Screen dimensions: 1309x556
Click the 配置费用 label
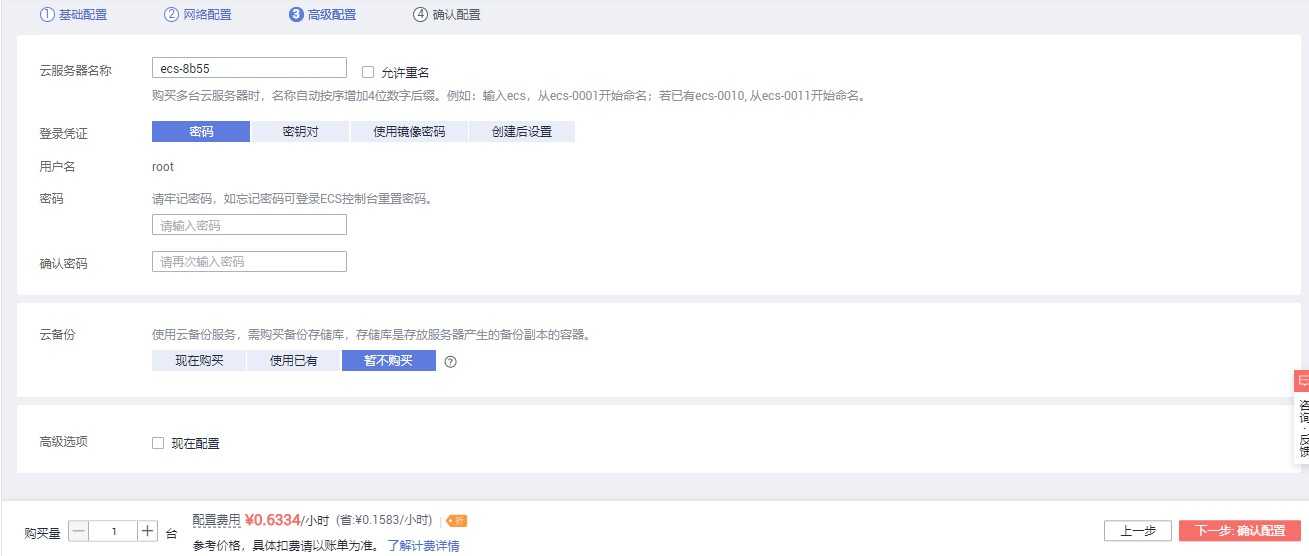pyautogui.click(x=216, y=520)
